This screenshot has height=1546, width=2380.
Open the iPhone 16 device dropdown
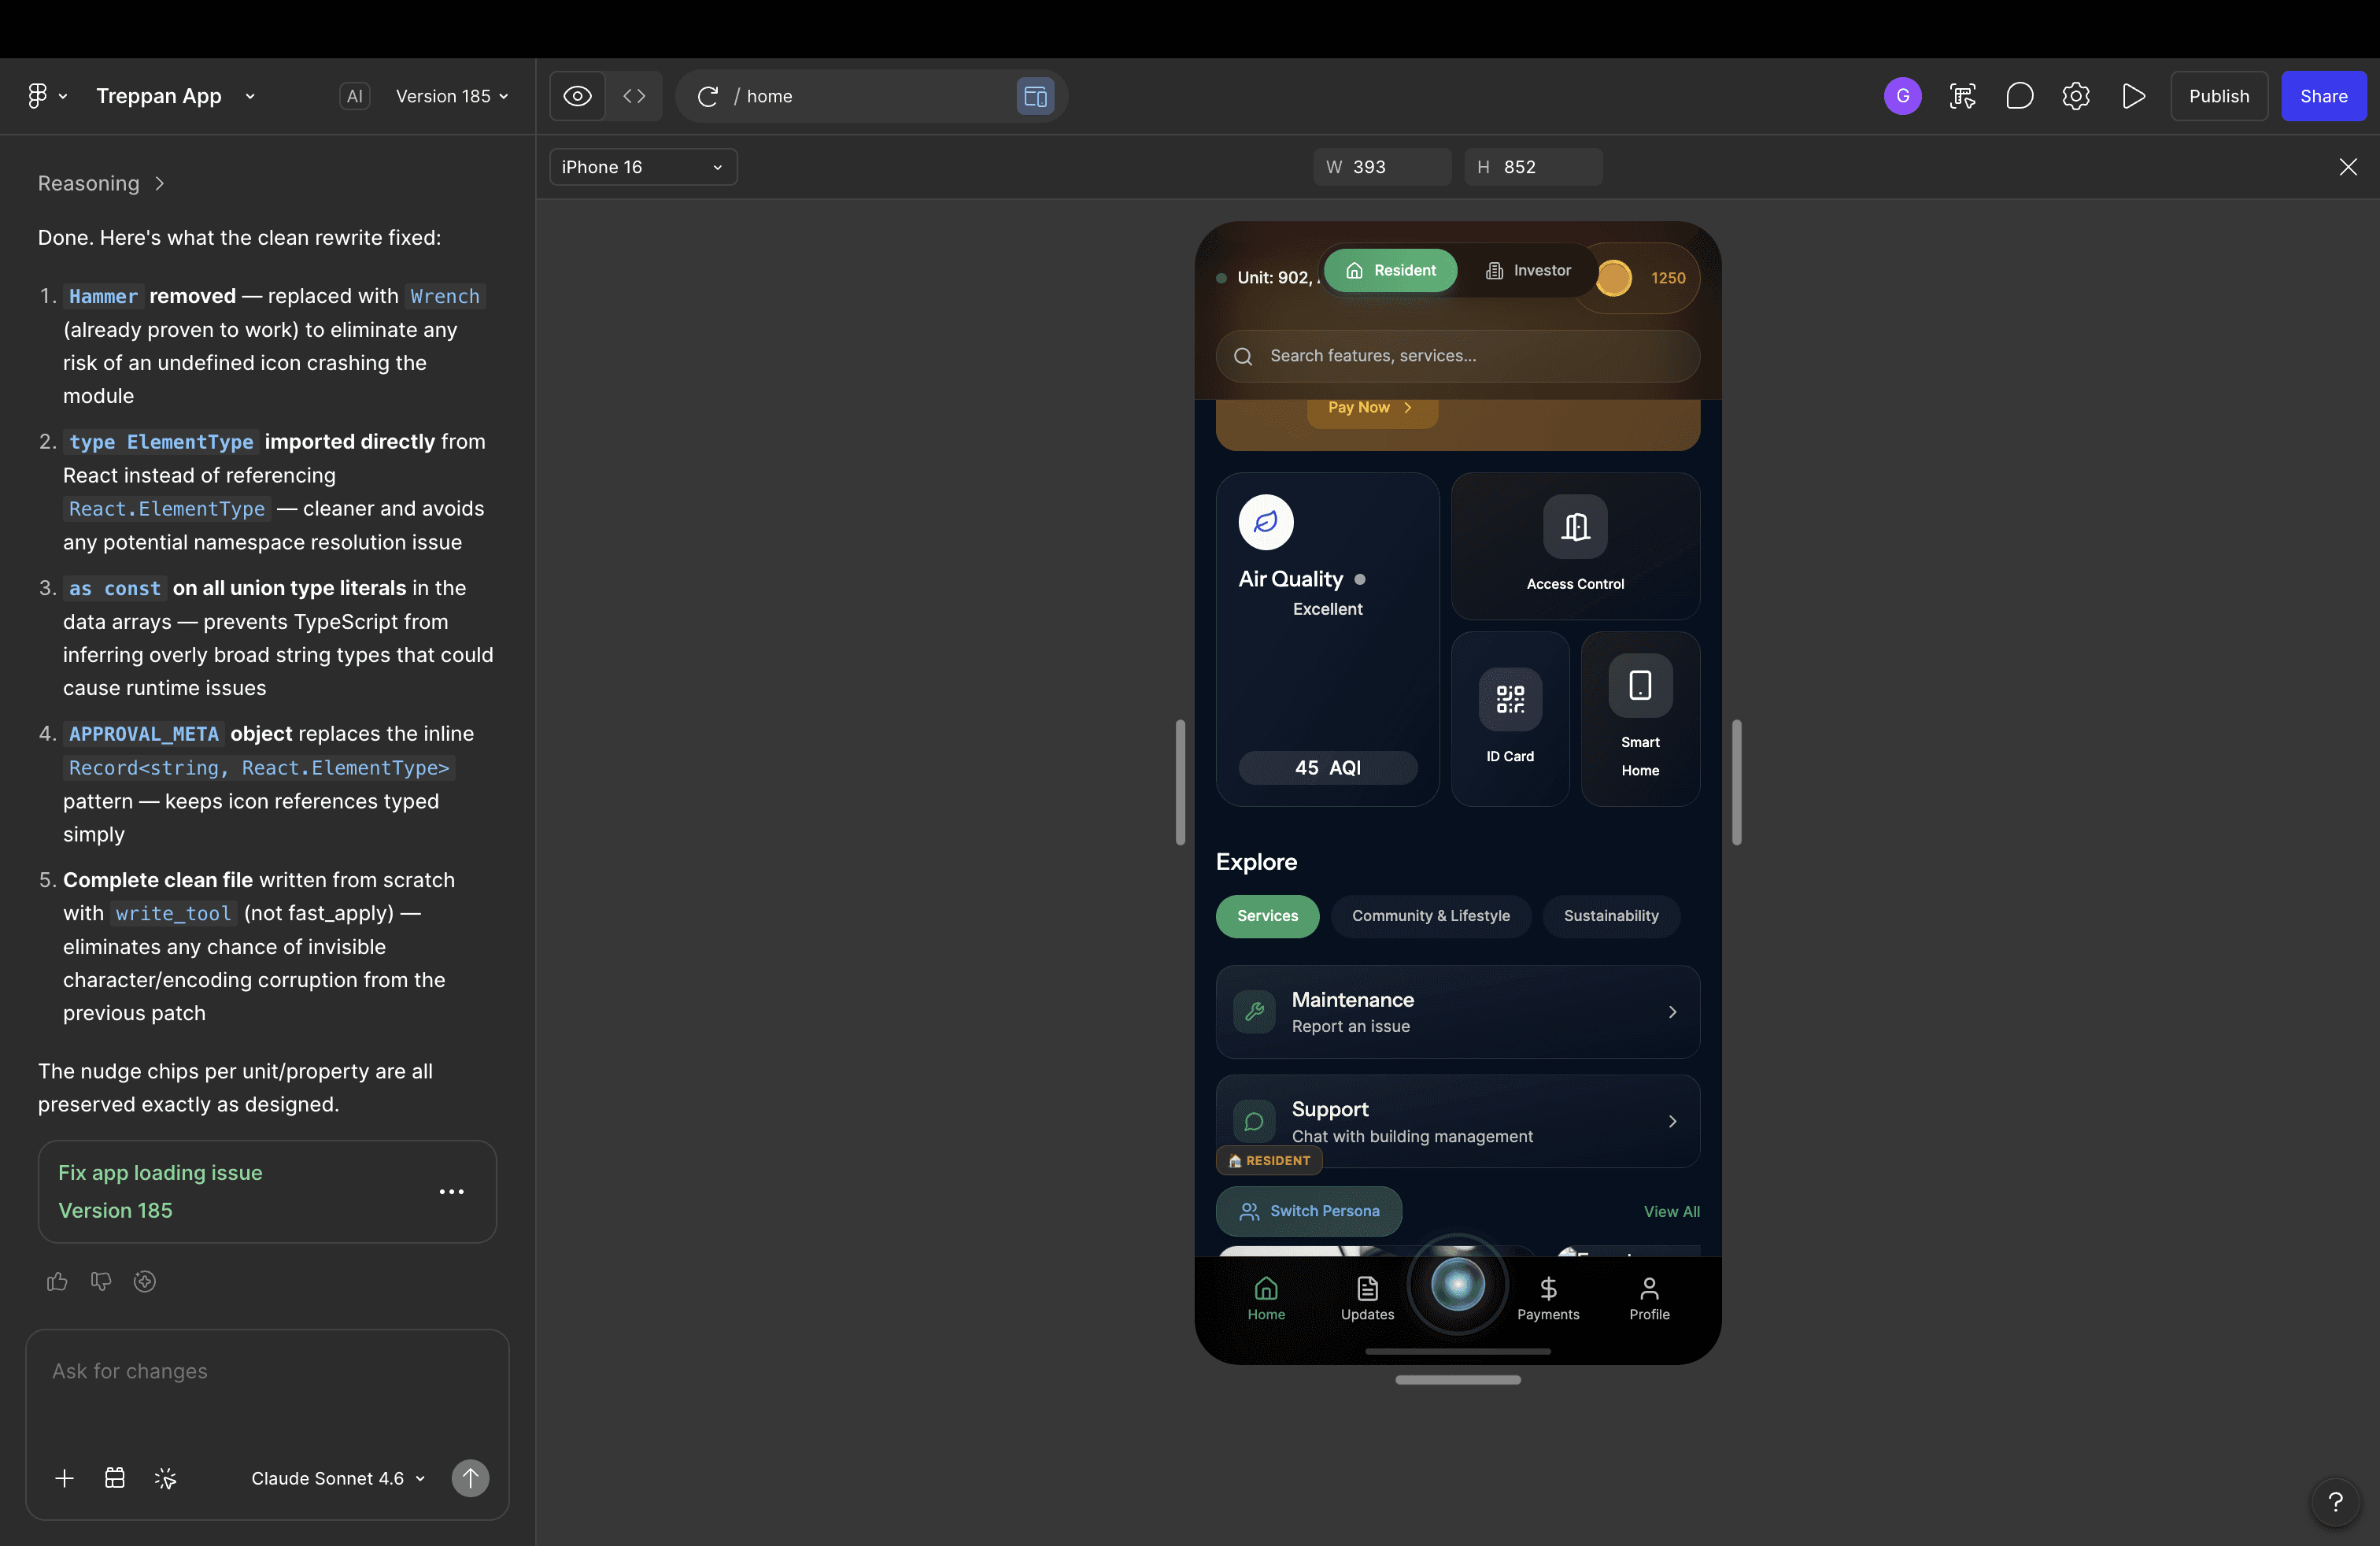[642, 167]
